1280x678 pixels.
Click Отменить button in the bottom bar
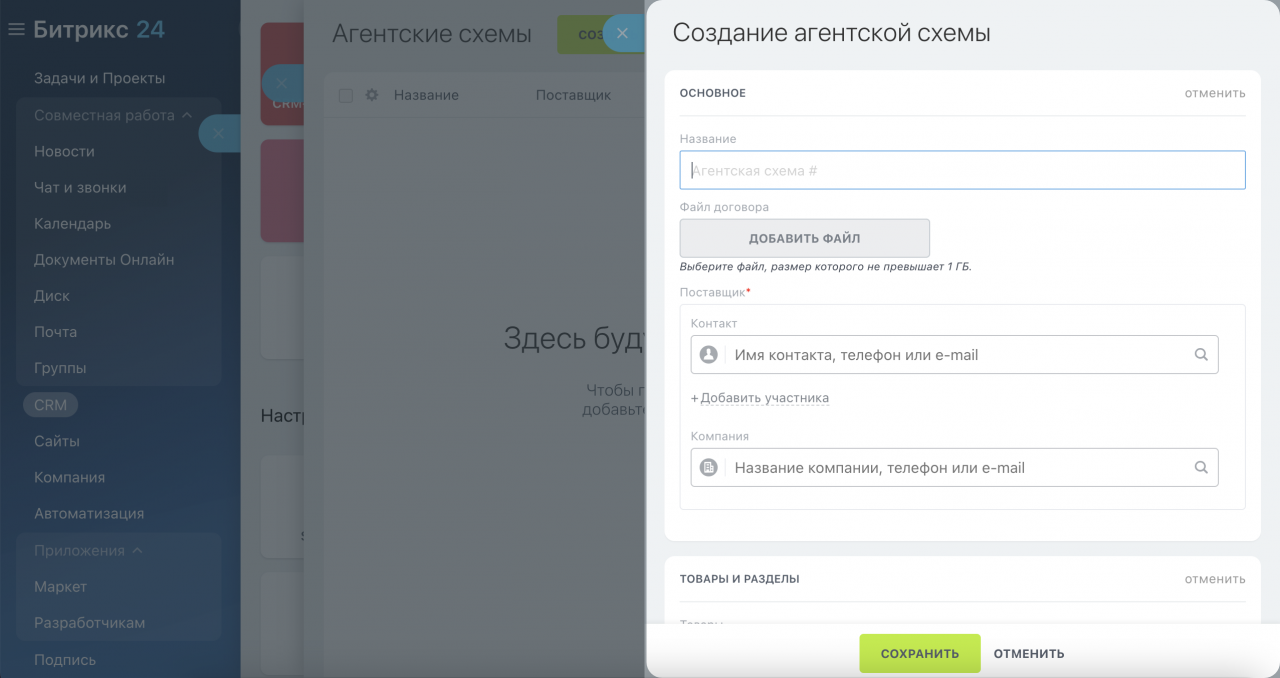(x=1028, y=653)
